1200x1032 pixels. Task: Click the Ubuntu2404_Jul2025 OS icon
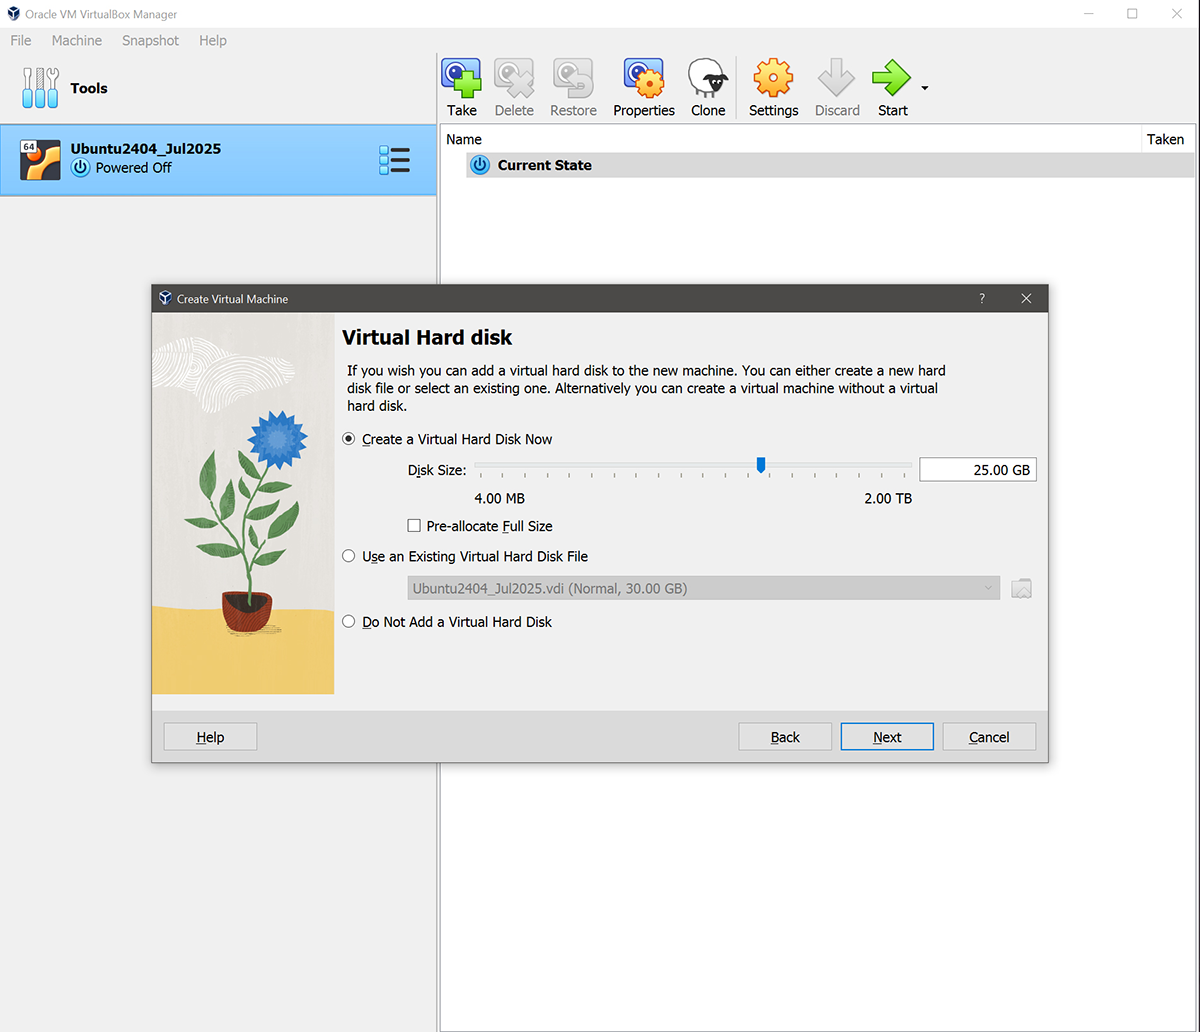point(41,160)
